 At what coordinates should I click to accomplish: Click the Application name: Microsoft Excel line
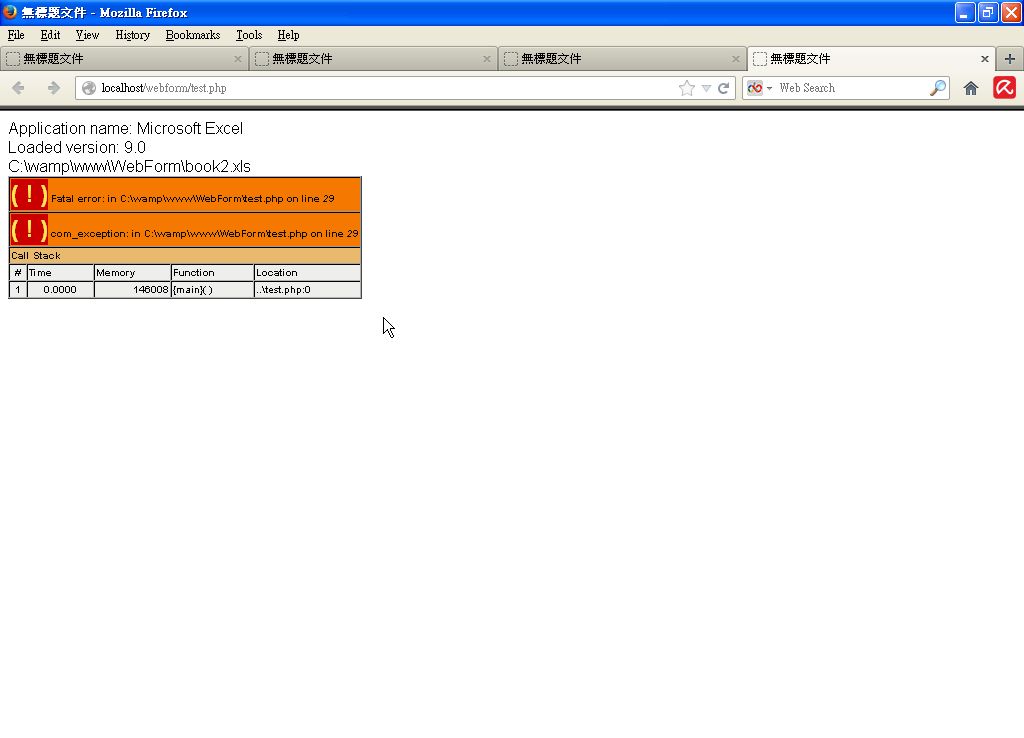125,129
